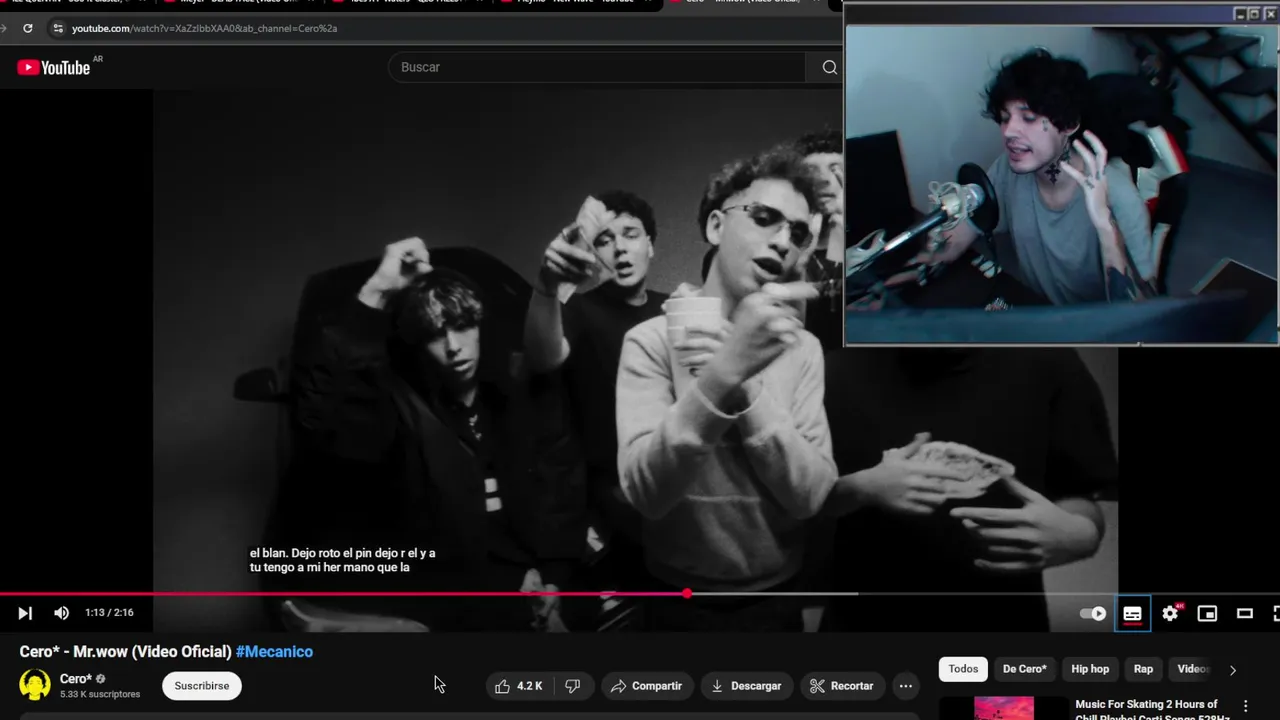This screenshot has width=1280, height=720.
Task: Click the webcam overlay window
Action: tap(1061, 176)
